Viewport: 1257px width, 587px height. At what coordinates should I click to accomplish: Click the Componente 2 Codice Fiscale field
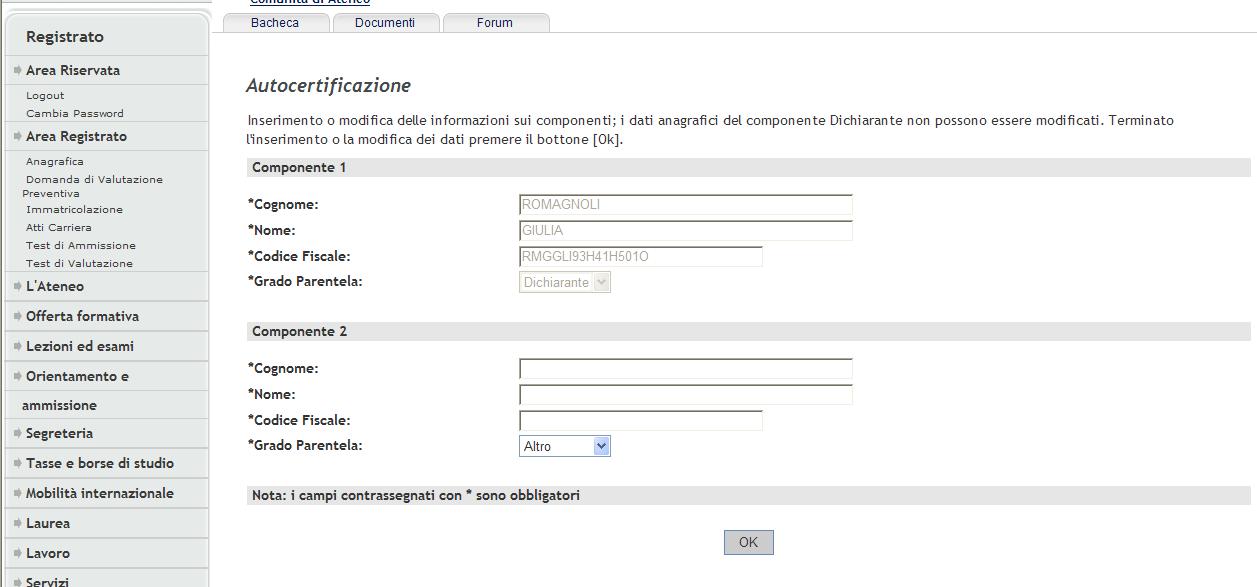coord(641,421)
